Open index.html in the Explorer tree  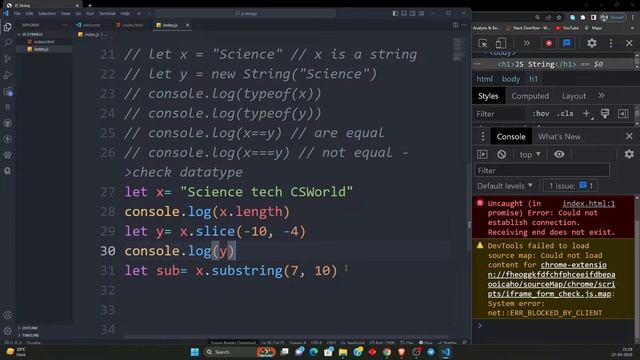pyautogui.click(x=44, y=42)
